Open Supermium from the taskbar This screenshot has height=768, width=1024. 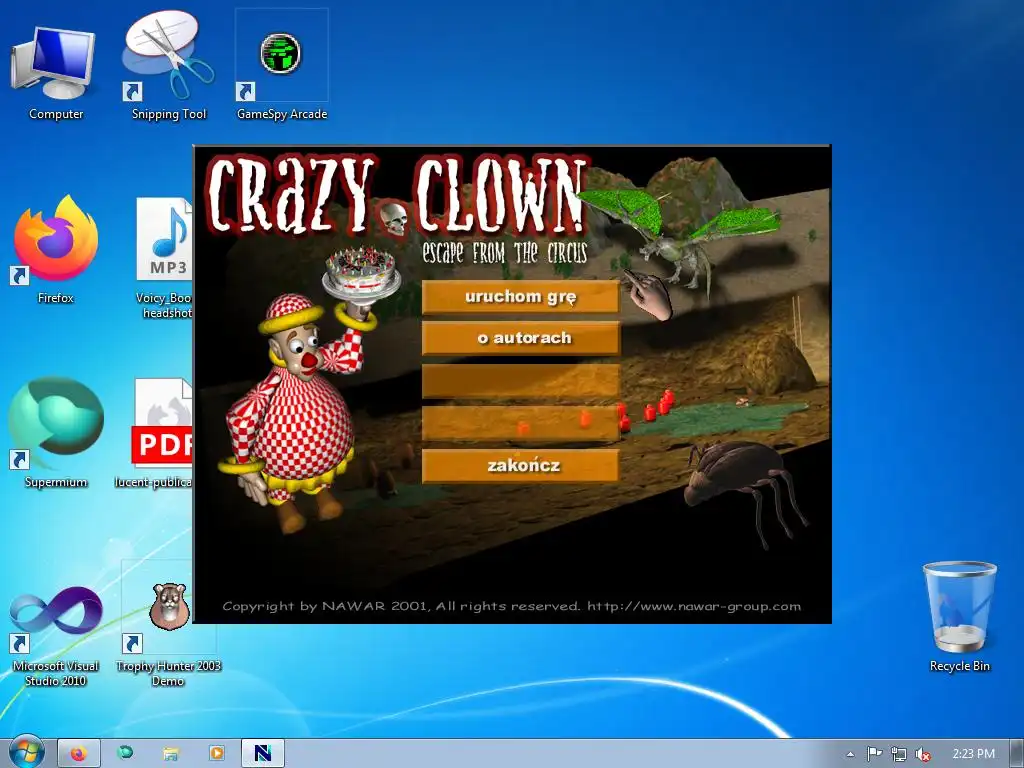pos(125,754)
